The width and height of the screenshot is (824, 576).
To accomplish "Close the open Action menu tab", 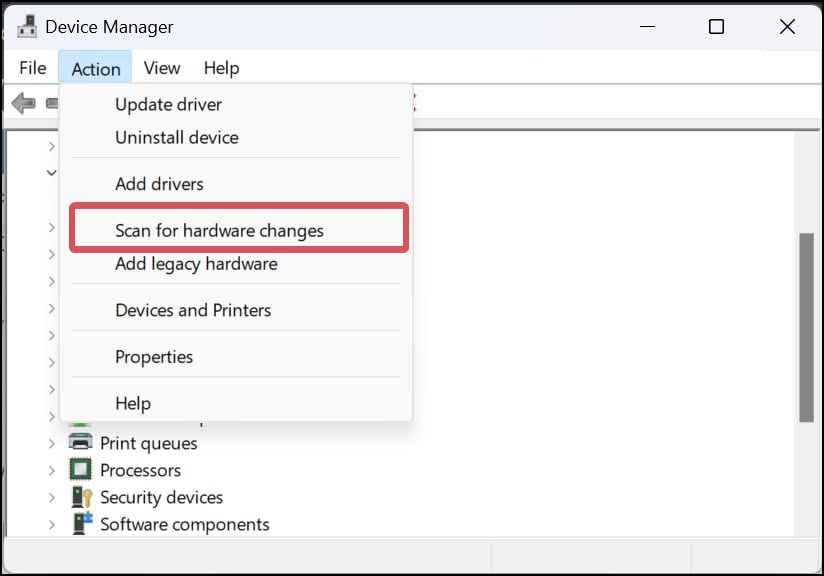I will (95, 68).
